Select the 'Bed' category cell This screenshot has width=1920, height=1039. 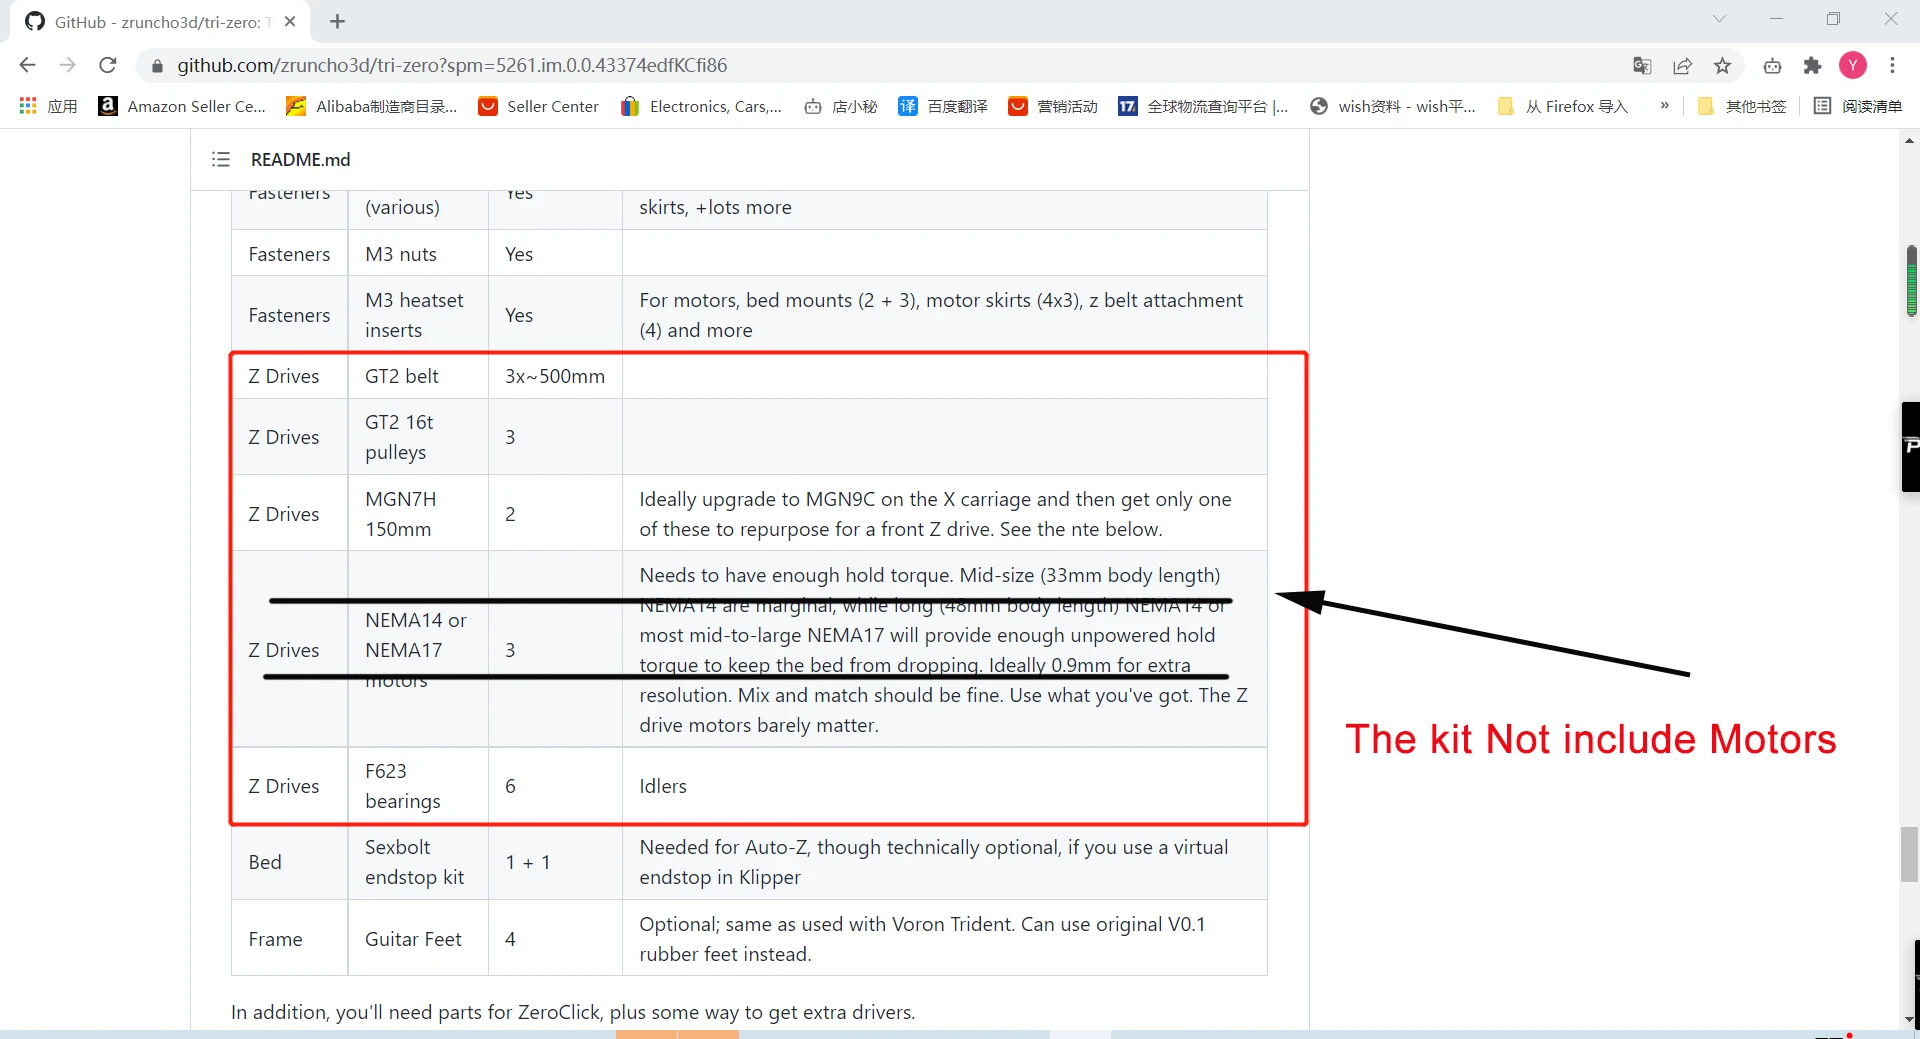click(290, 862)
